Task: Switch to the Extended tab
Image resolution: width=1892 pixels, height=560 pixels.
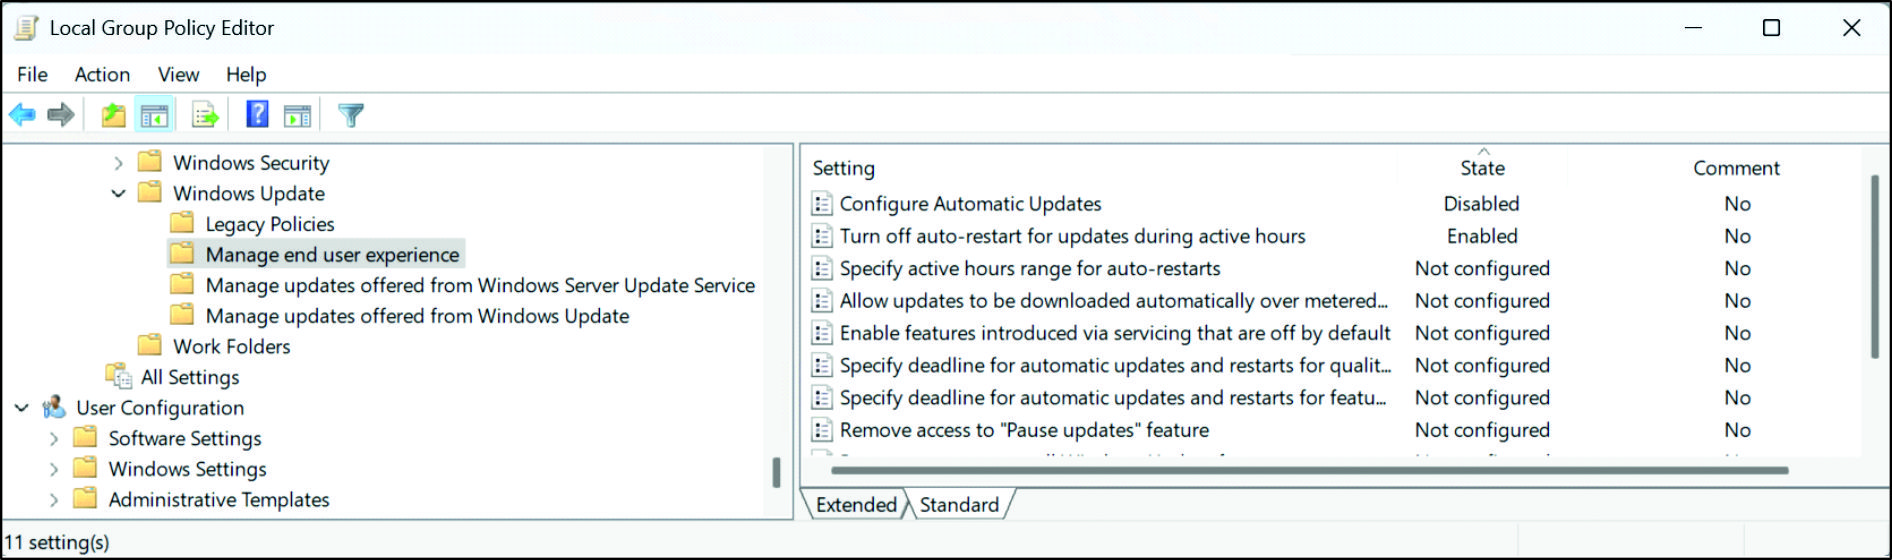Action: (x=856, y=505)
